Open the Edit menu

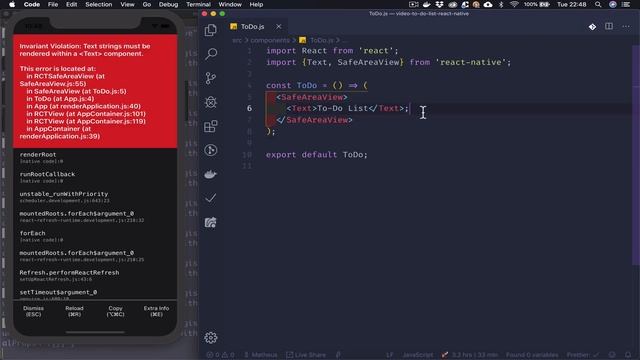(71, 4)
